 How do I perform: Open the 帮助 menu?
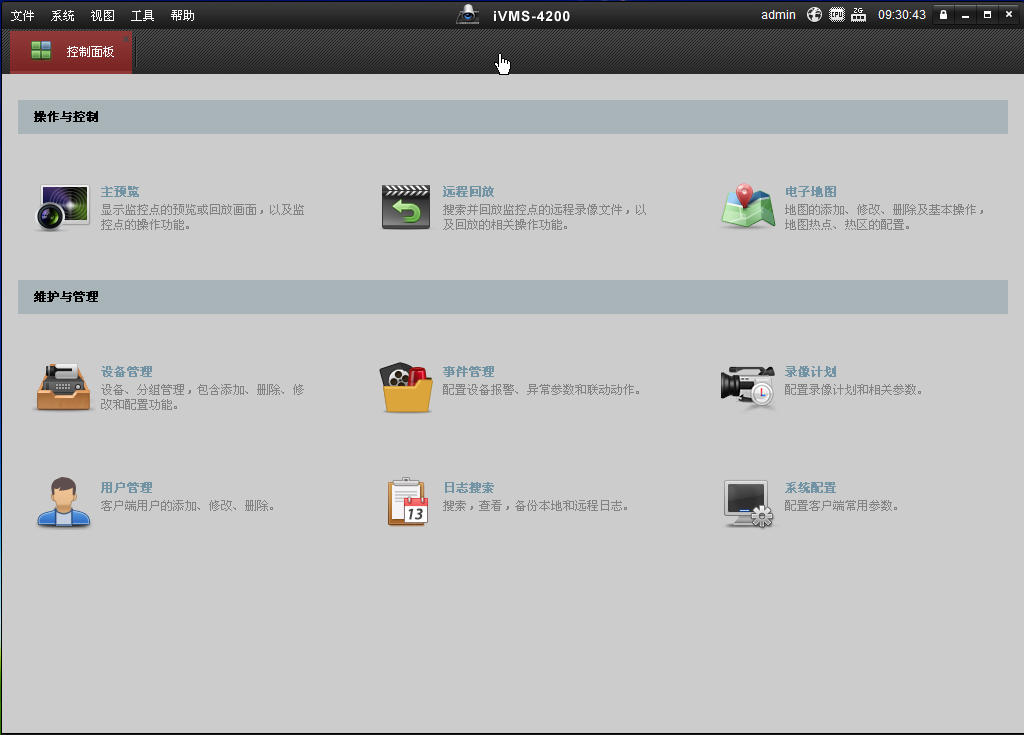coord(182,15)
